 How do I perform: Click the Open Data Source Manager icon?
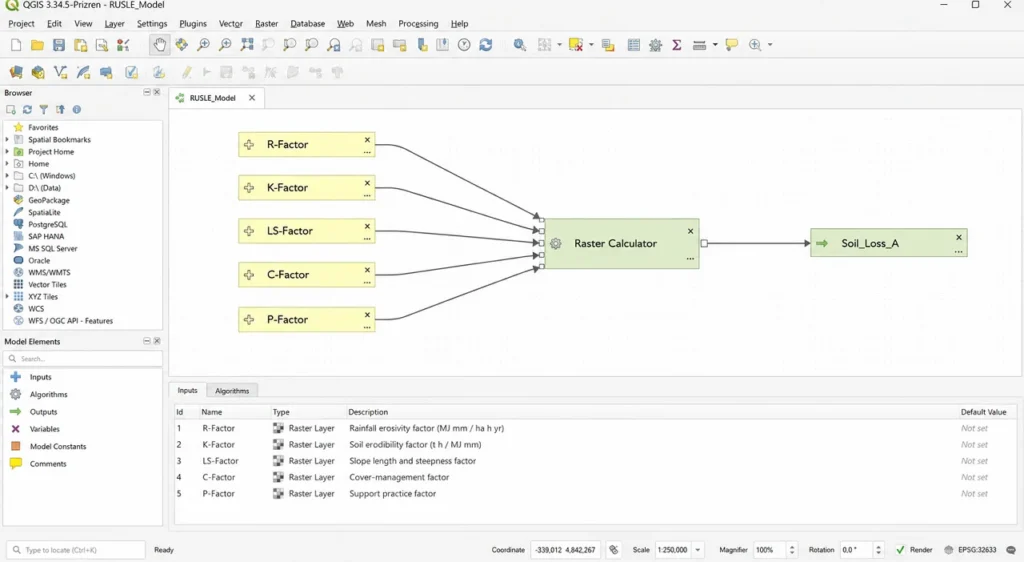point(16,72)
